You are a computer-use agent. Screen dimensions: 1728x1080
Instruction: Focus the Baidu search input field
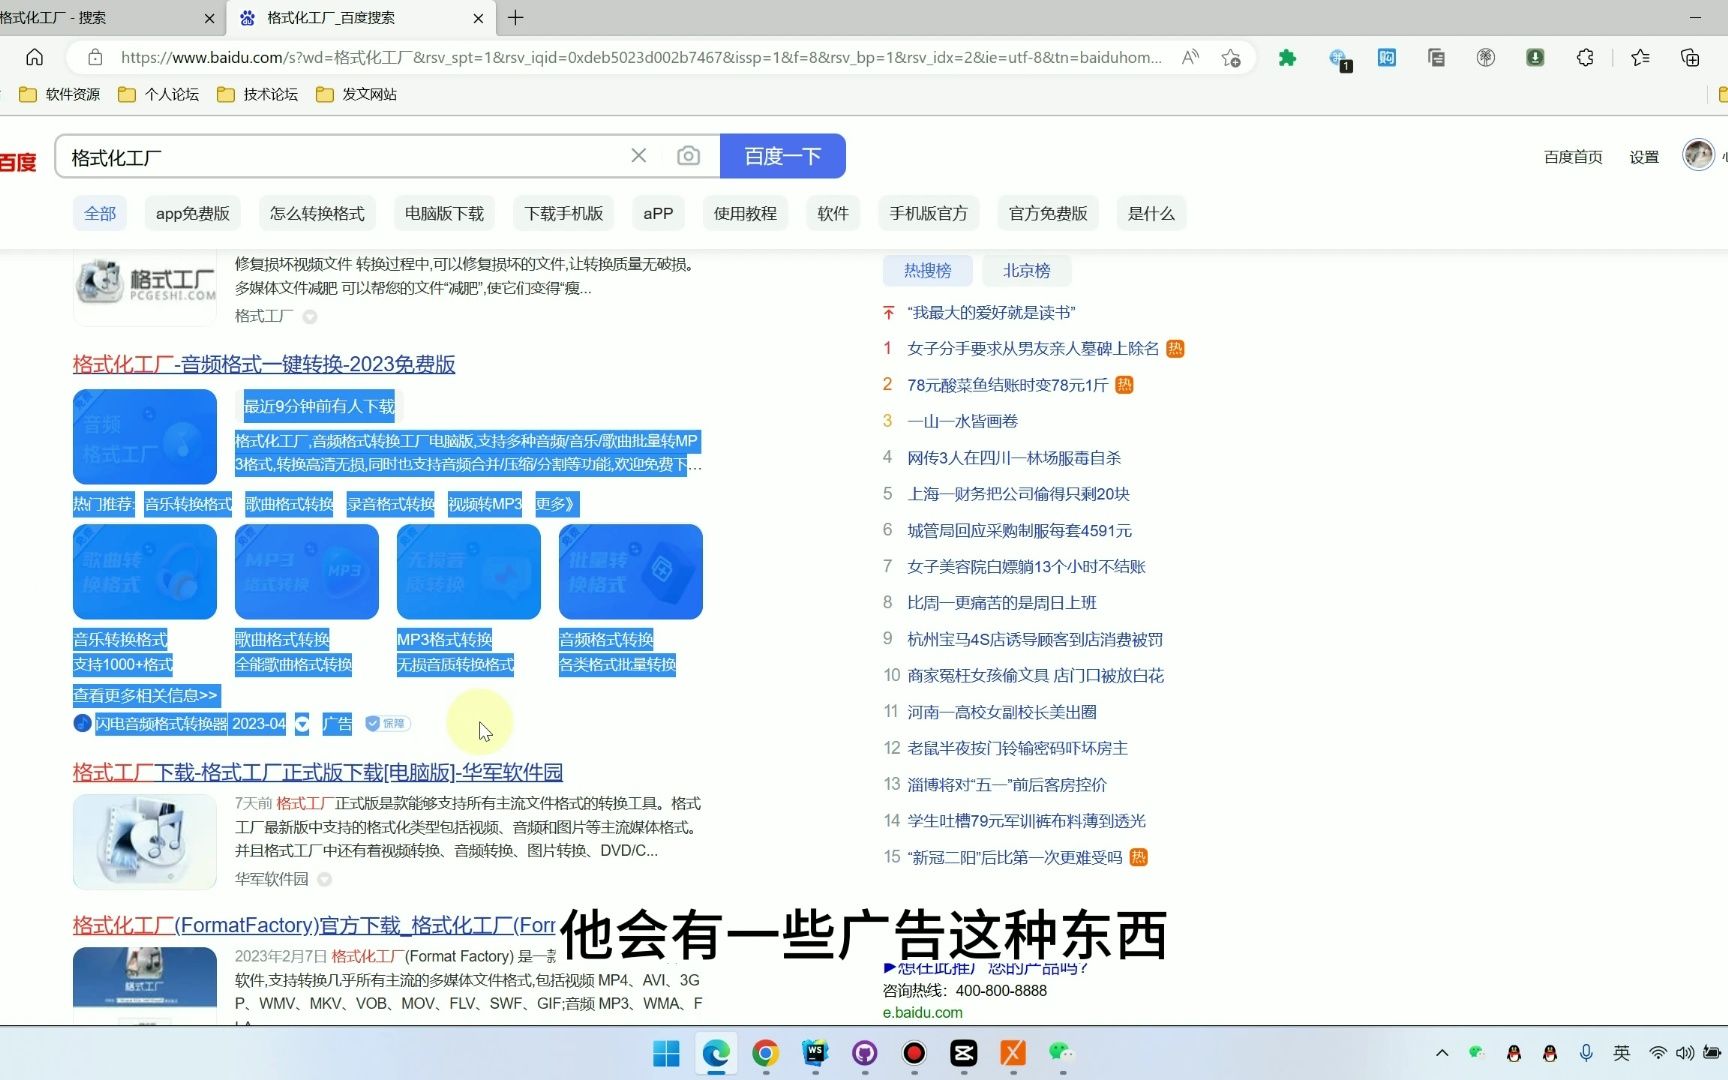tap(340, 157)
